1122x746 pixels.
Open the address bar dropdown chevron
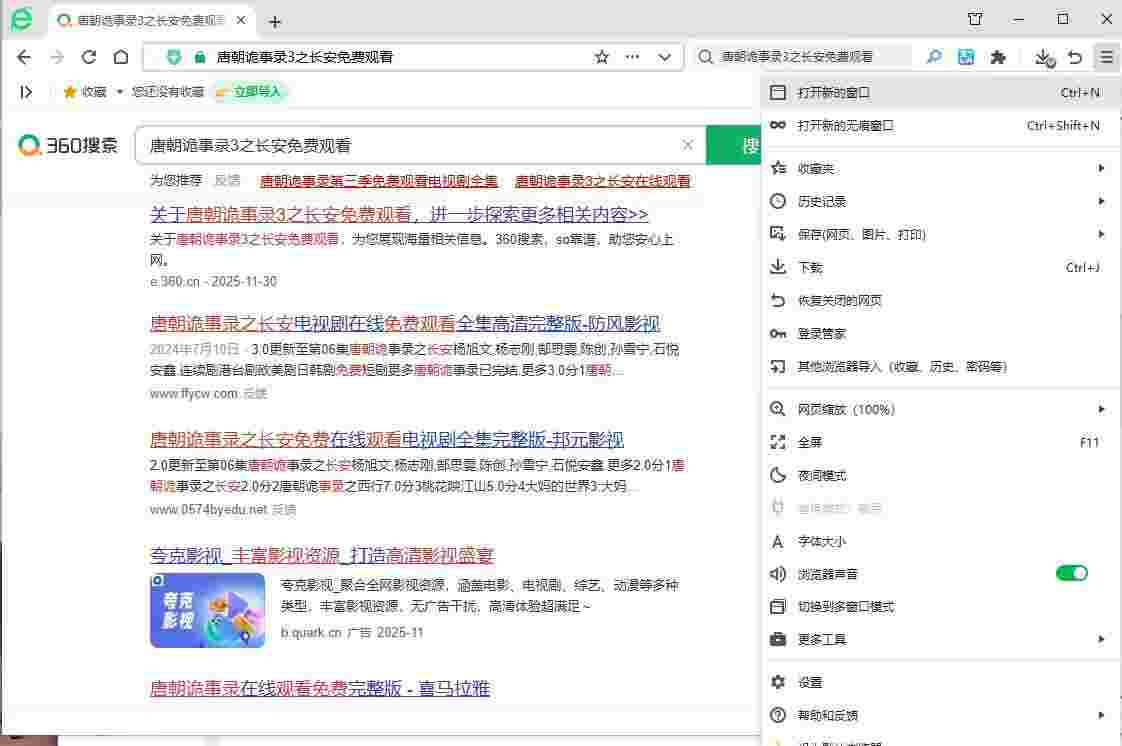664,57
